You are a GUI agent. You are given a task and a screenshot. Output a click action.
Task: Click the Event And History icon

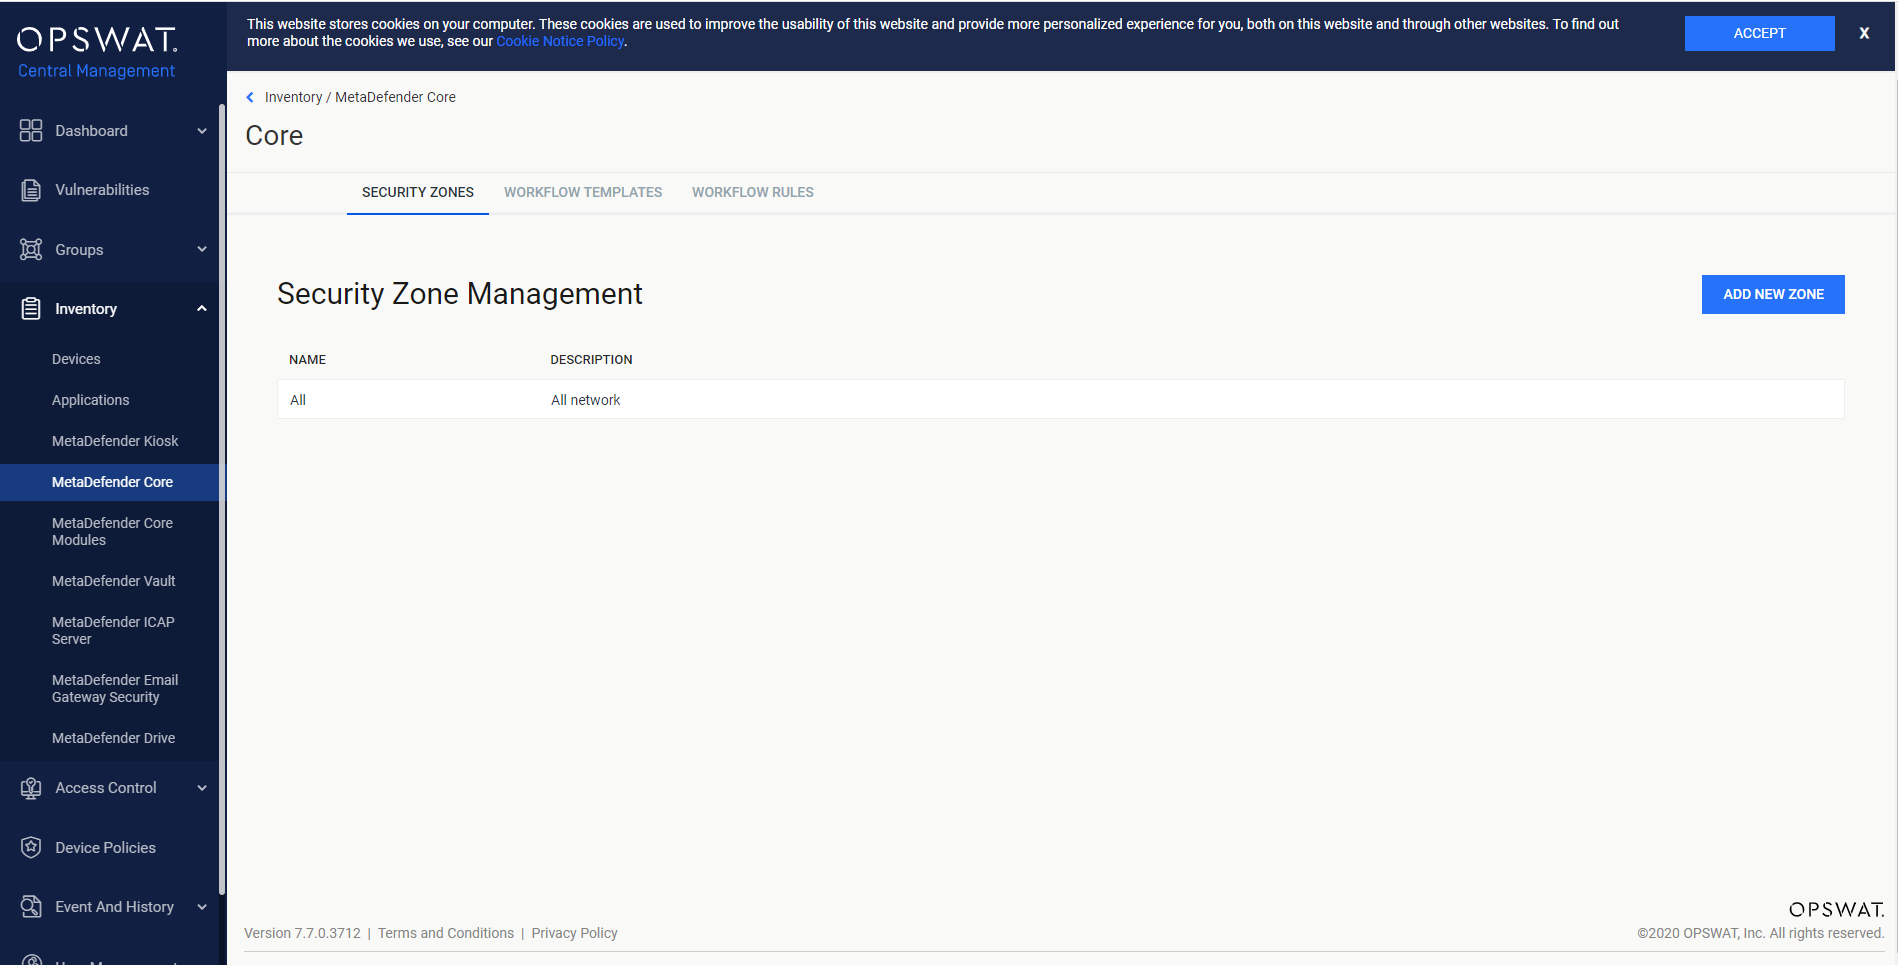point(31,907)
